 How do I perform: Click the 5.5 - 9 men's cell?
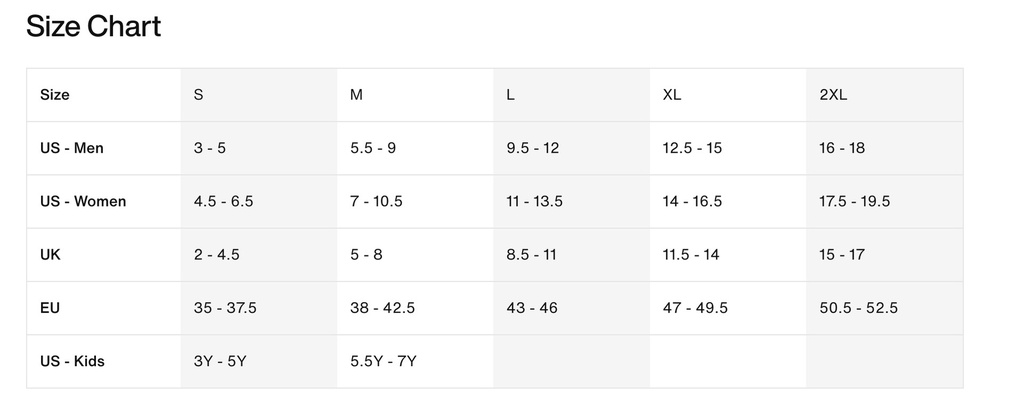pos(373,148)
